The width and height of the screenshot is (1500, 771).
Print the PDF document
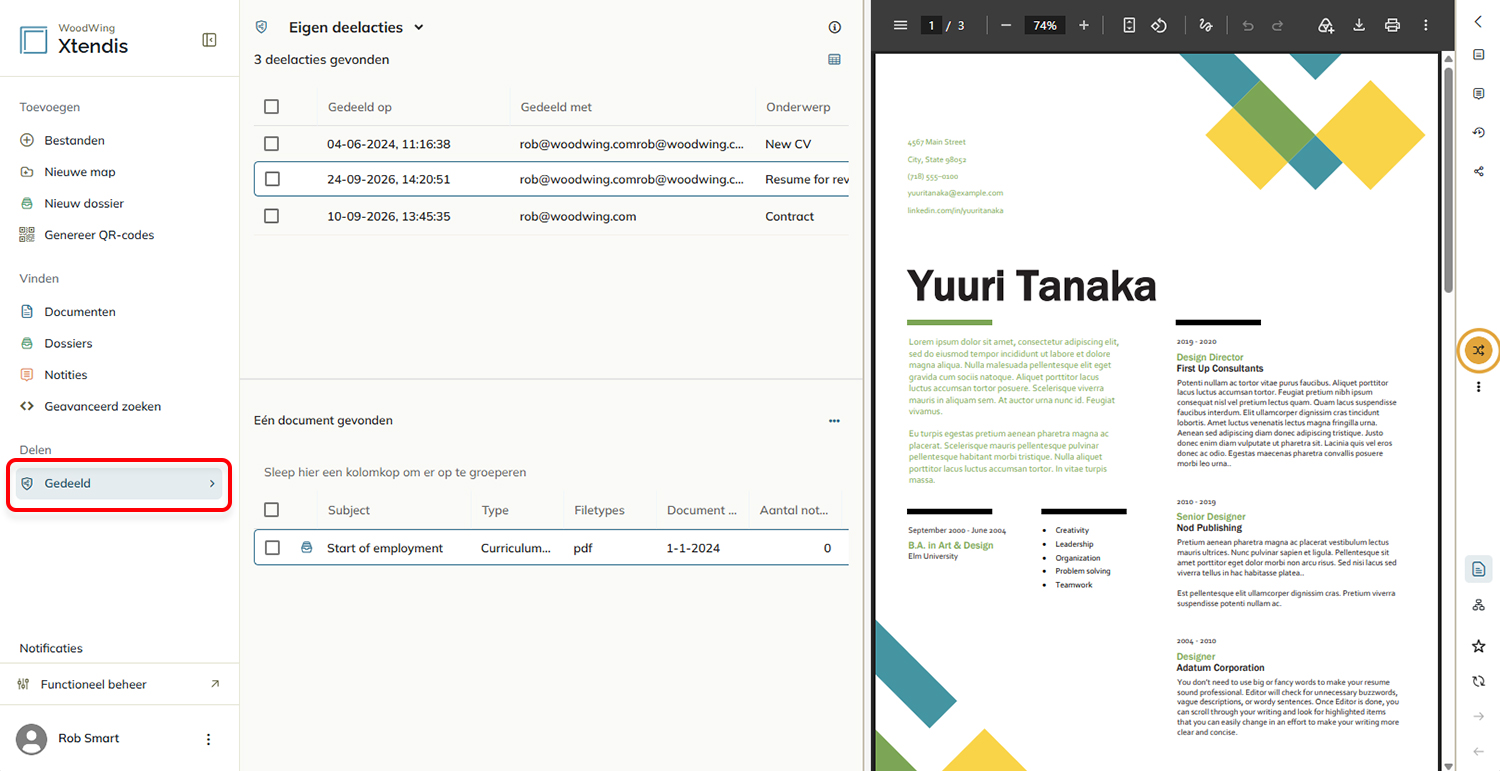click(x=1392, y=25)
